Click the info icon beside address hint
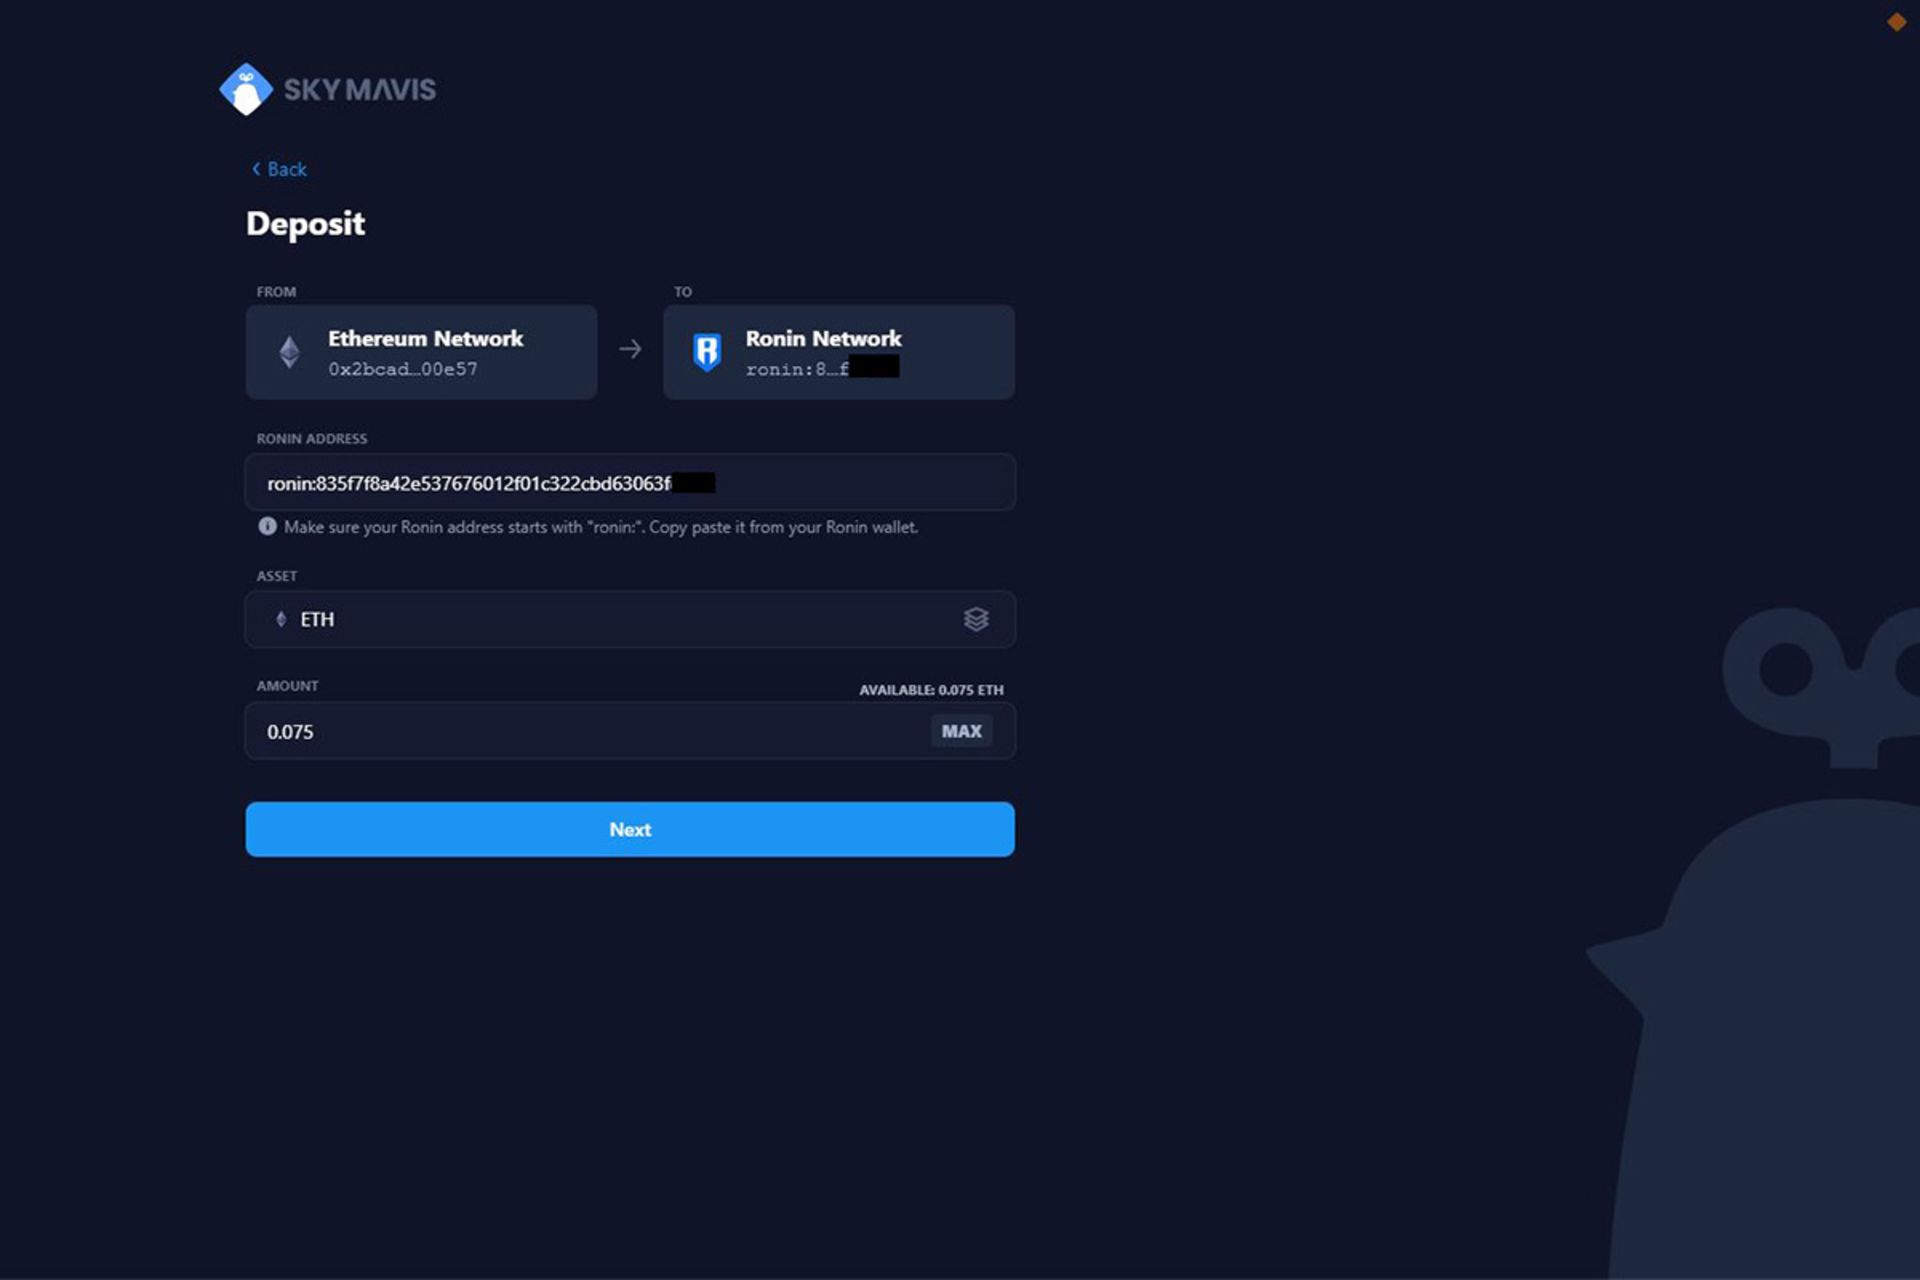The image size is (1920, 1280). (x=267, y=526)
